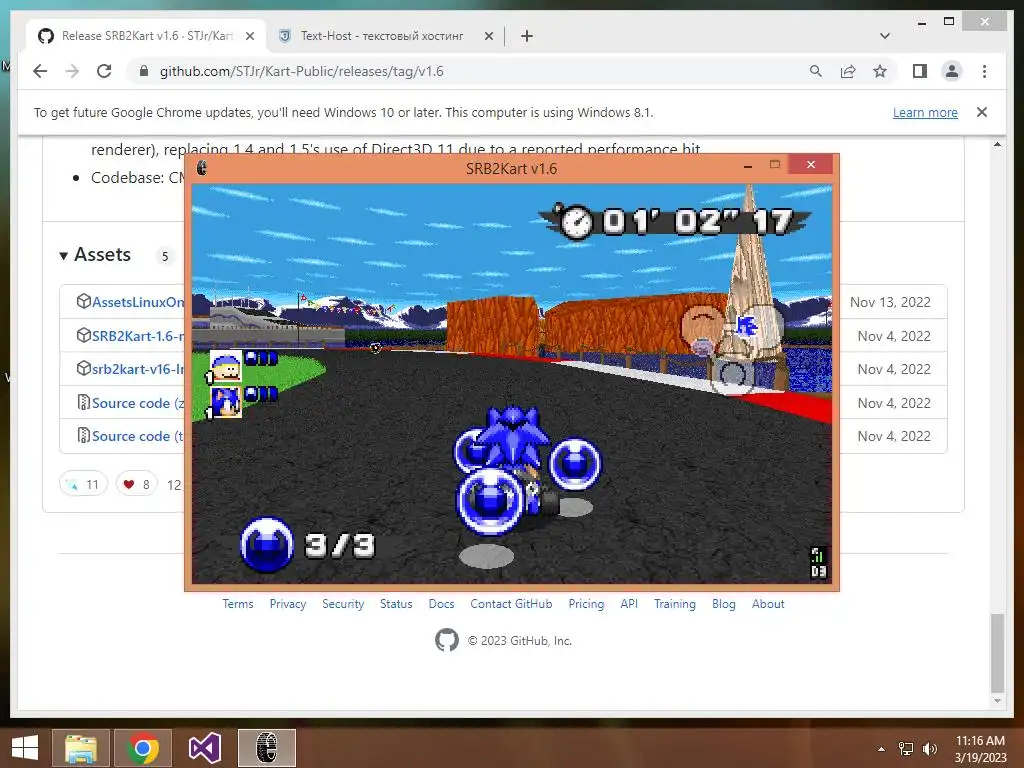Viewport: 1024px width, 768px height.
Task: Open the Security footer link
Action: point(343,604)
